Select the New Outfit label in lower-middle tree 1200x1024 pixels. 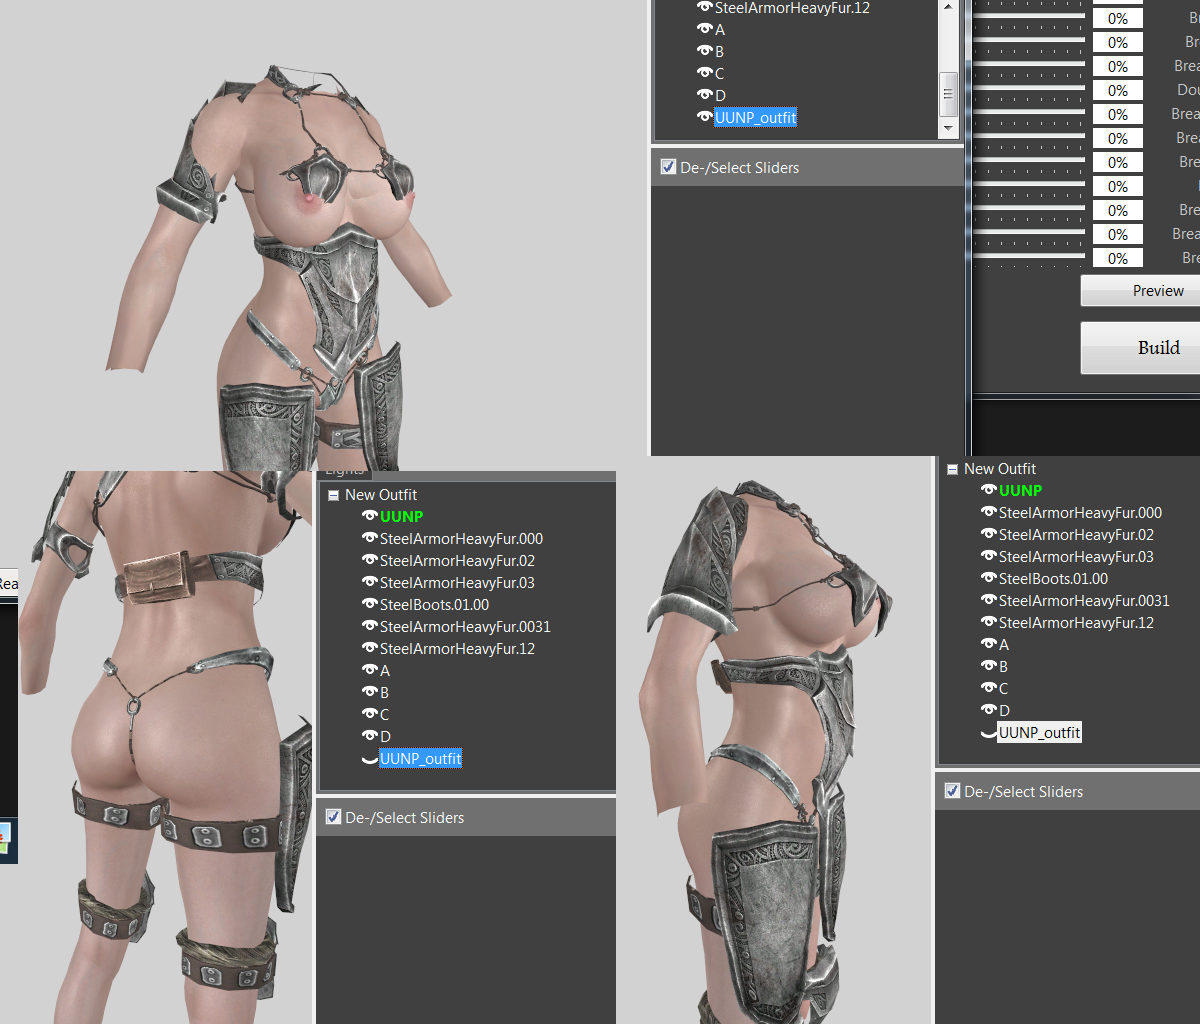tap(381, 495)
